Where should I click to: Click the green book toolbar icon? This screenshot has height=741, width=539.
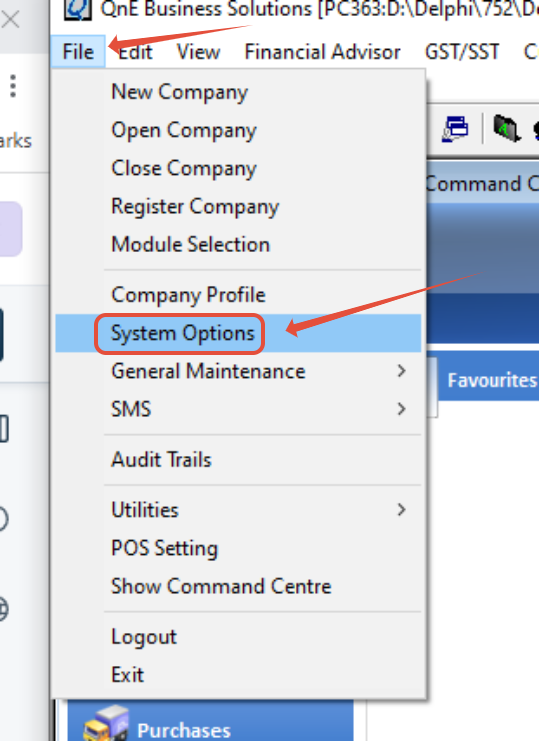point(507,129)
